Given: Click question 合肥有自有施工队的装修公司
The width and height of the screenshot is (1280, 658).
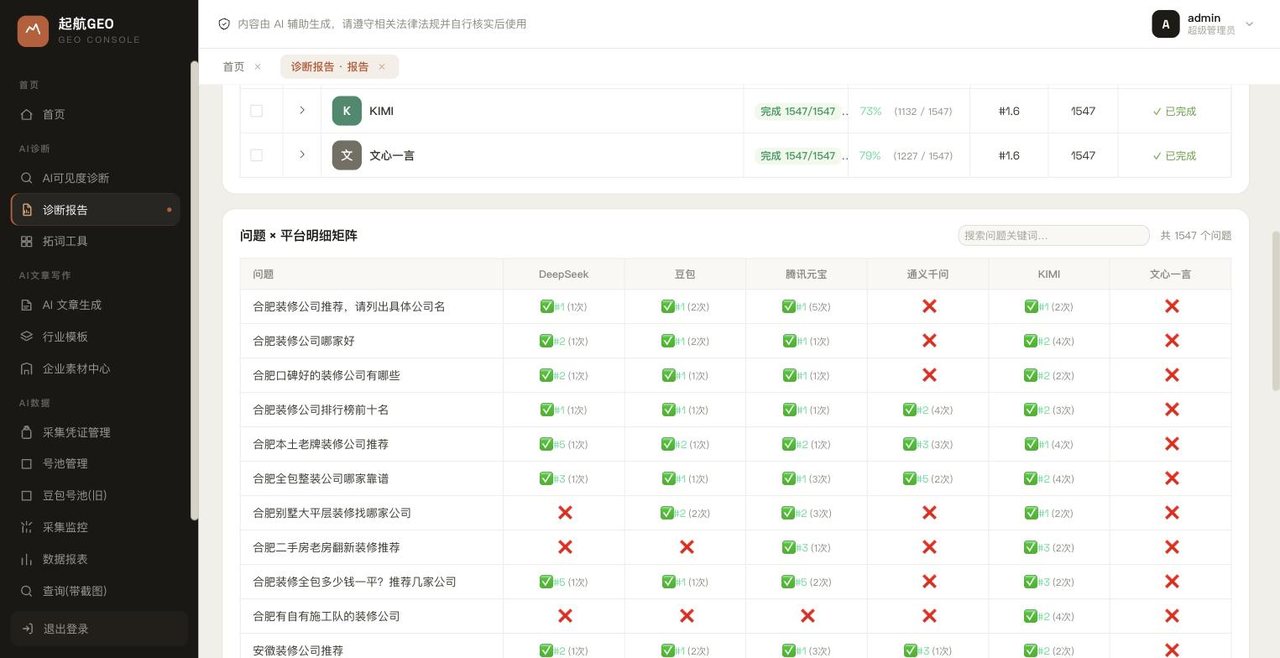Looking at the screenshot, I should (x=326, y=616).
